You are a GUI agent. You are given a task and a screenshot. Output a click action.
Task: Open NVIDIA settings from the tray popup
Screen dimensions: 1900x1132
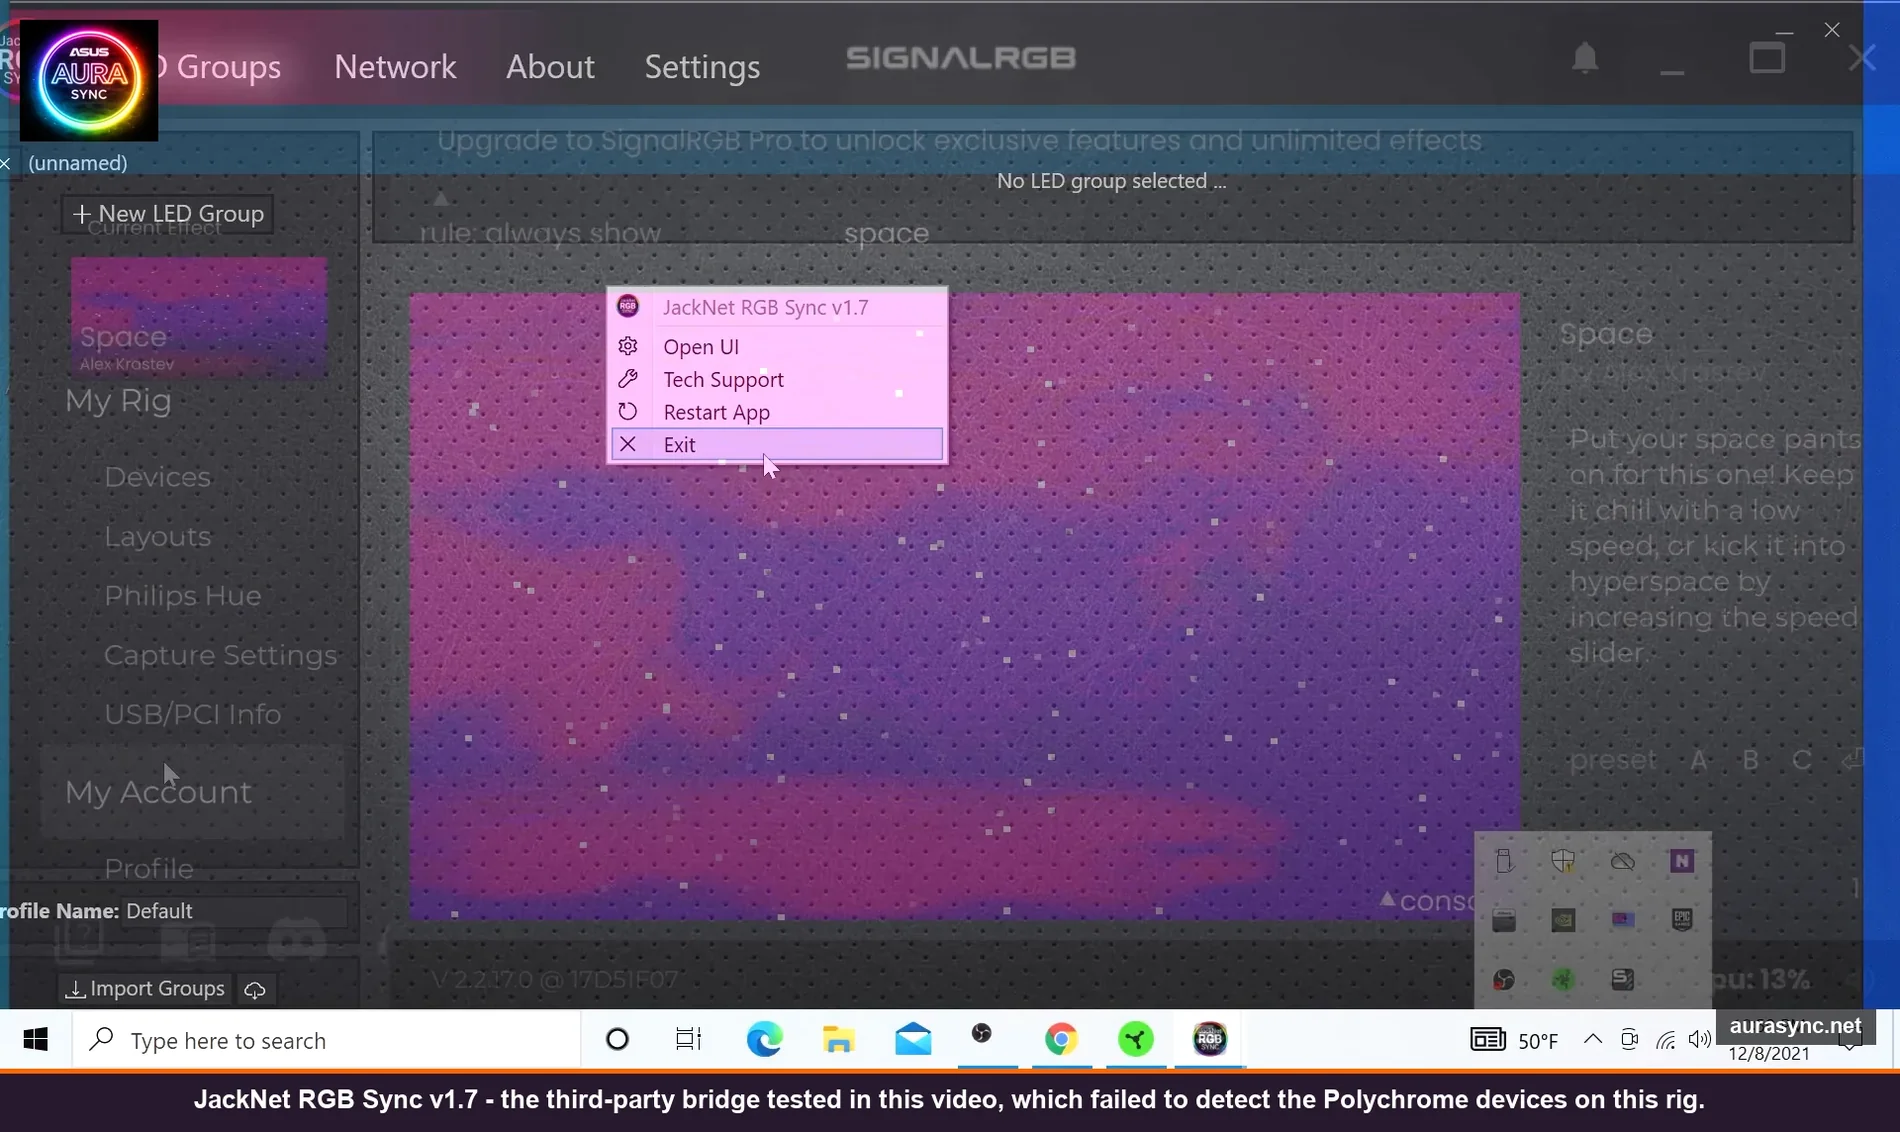(x=1564, y=920)
